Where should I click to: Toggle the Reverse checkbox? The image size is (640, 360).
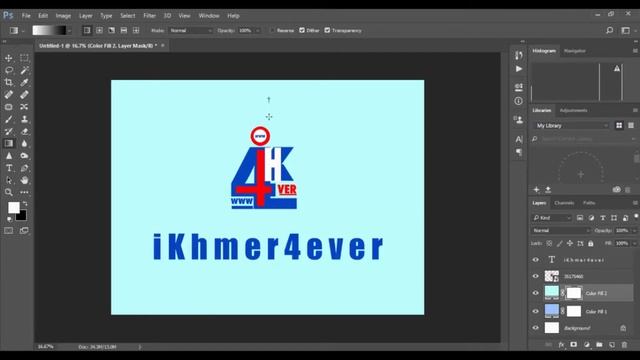[x=272, y=30]
